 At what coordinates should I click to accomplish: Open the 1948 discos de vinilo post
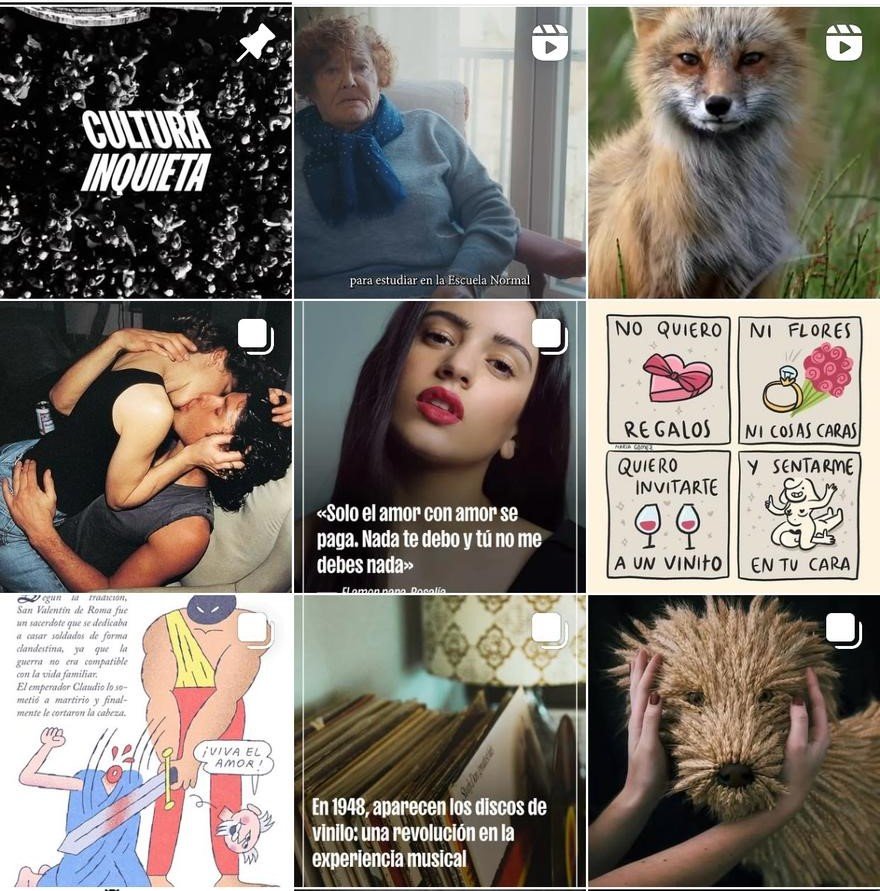[440, 741]
